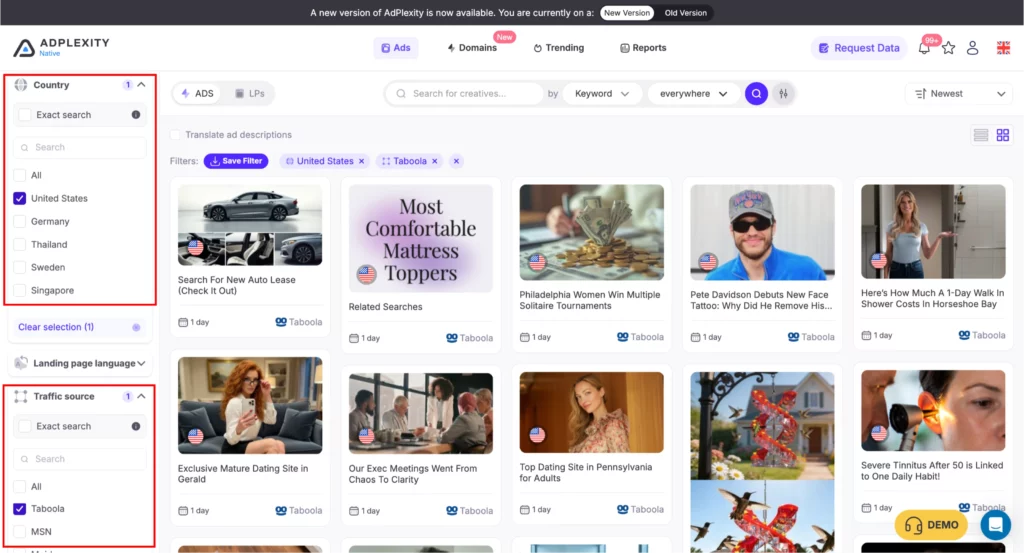The height and width of the screenshot is (553, 1024).
Task: Show Country exact search info icon
Action: 136,115
